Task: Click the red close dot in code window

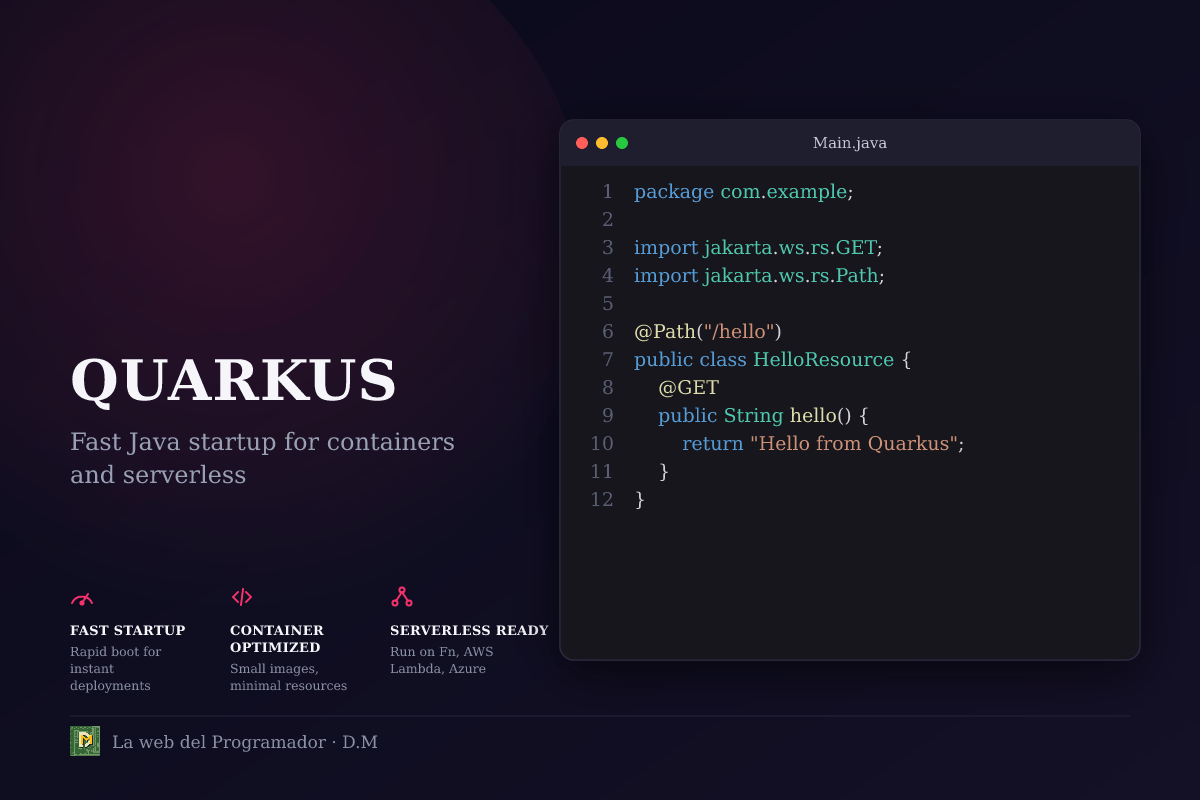Action: tap(582, 143)
